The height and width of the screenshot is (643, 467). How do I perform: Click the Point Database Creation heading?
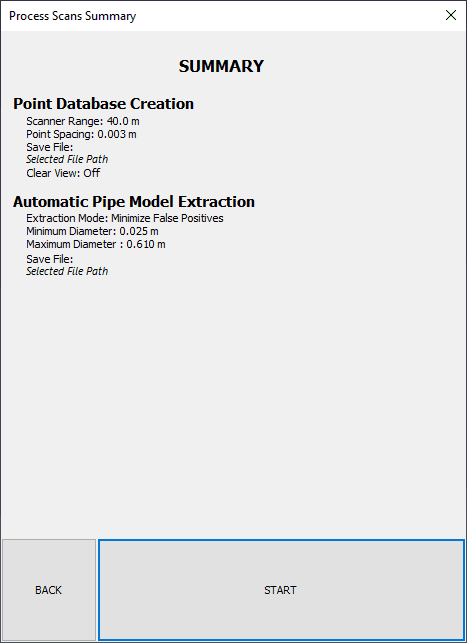pos(103,103)
